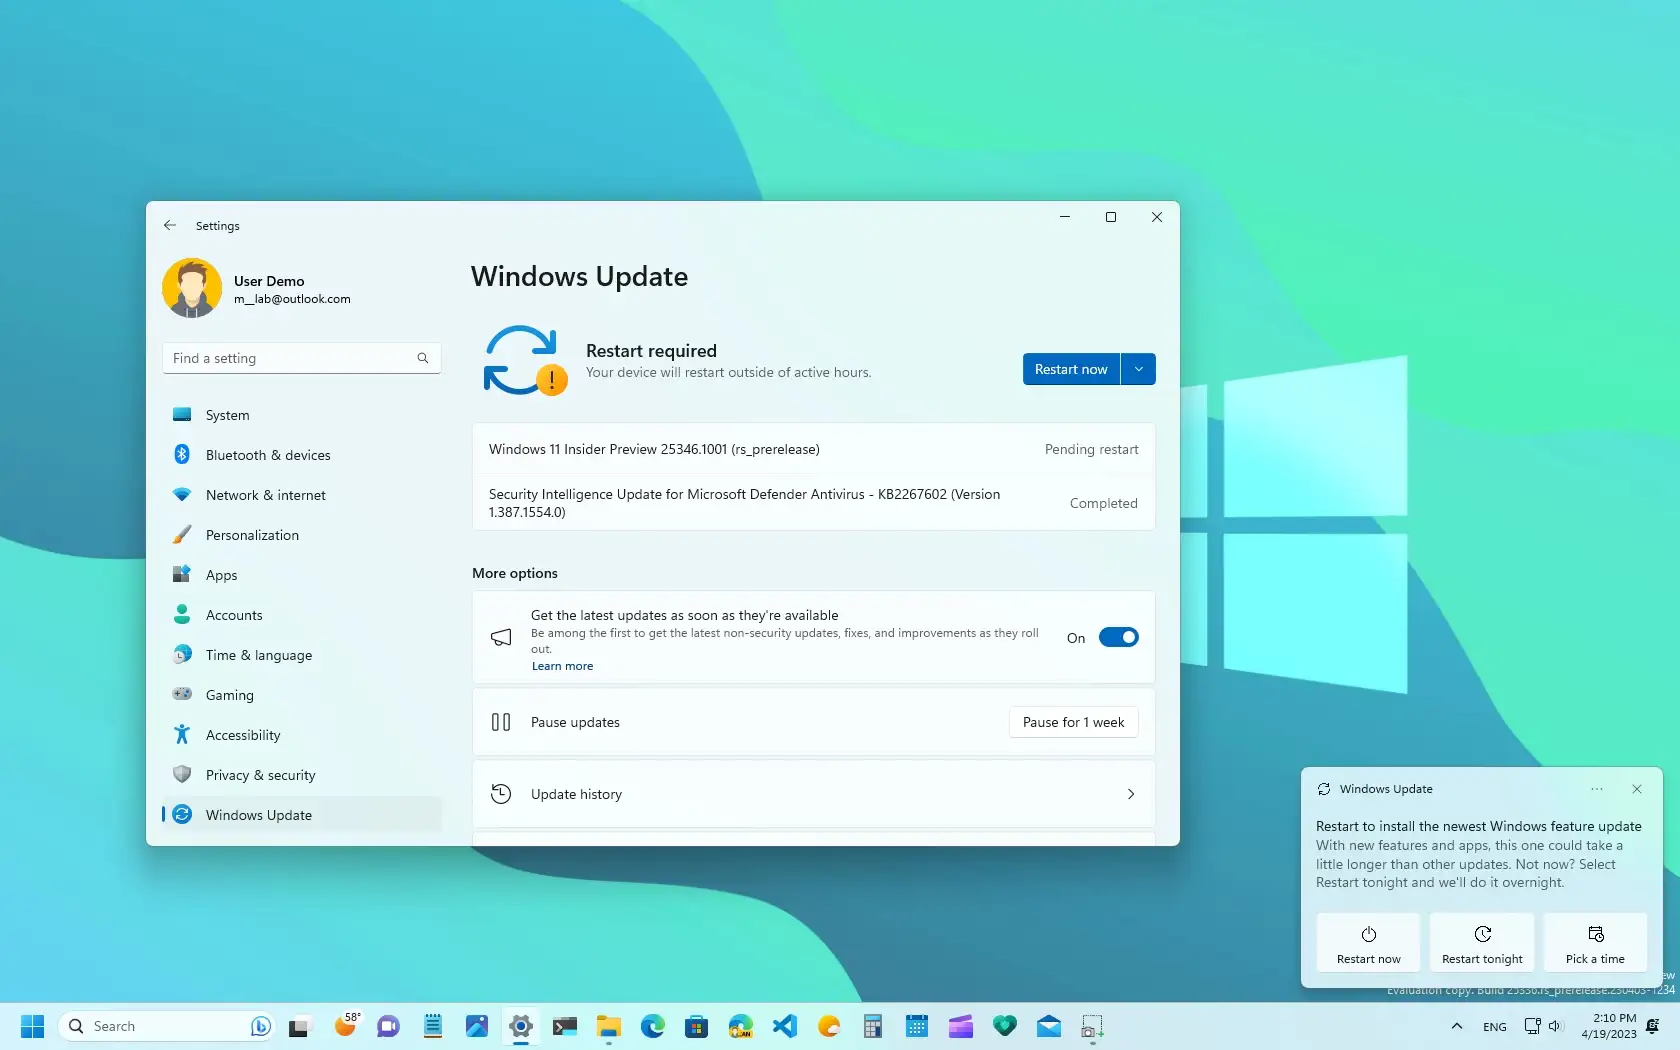
Task: Select the Windows 11 Insider Preview 25346.1001 row
Action: (x=814, y=449)
